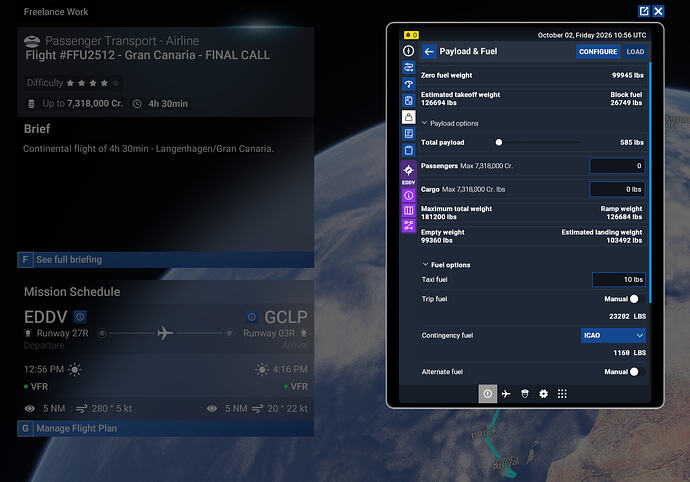Click the 'Freelance Work' header

(56, 12)
